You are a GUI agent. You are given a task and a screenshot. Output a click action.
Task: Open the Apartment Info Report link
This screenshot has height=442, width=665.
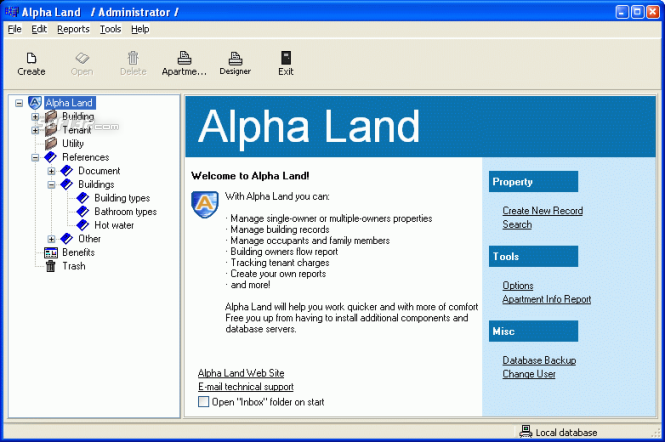coord(547,299)
